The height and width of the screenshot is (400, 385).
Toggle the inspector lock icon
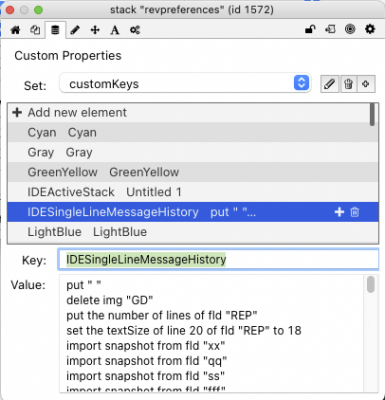tap(310, 30)
